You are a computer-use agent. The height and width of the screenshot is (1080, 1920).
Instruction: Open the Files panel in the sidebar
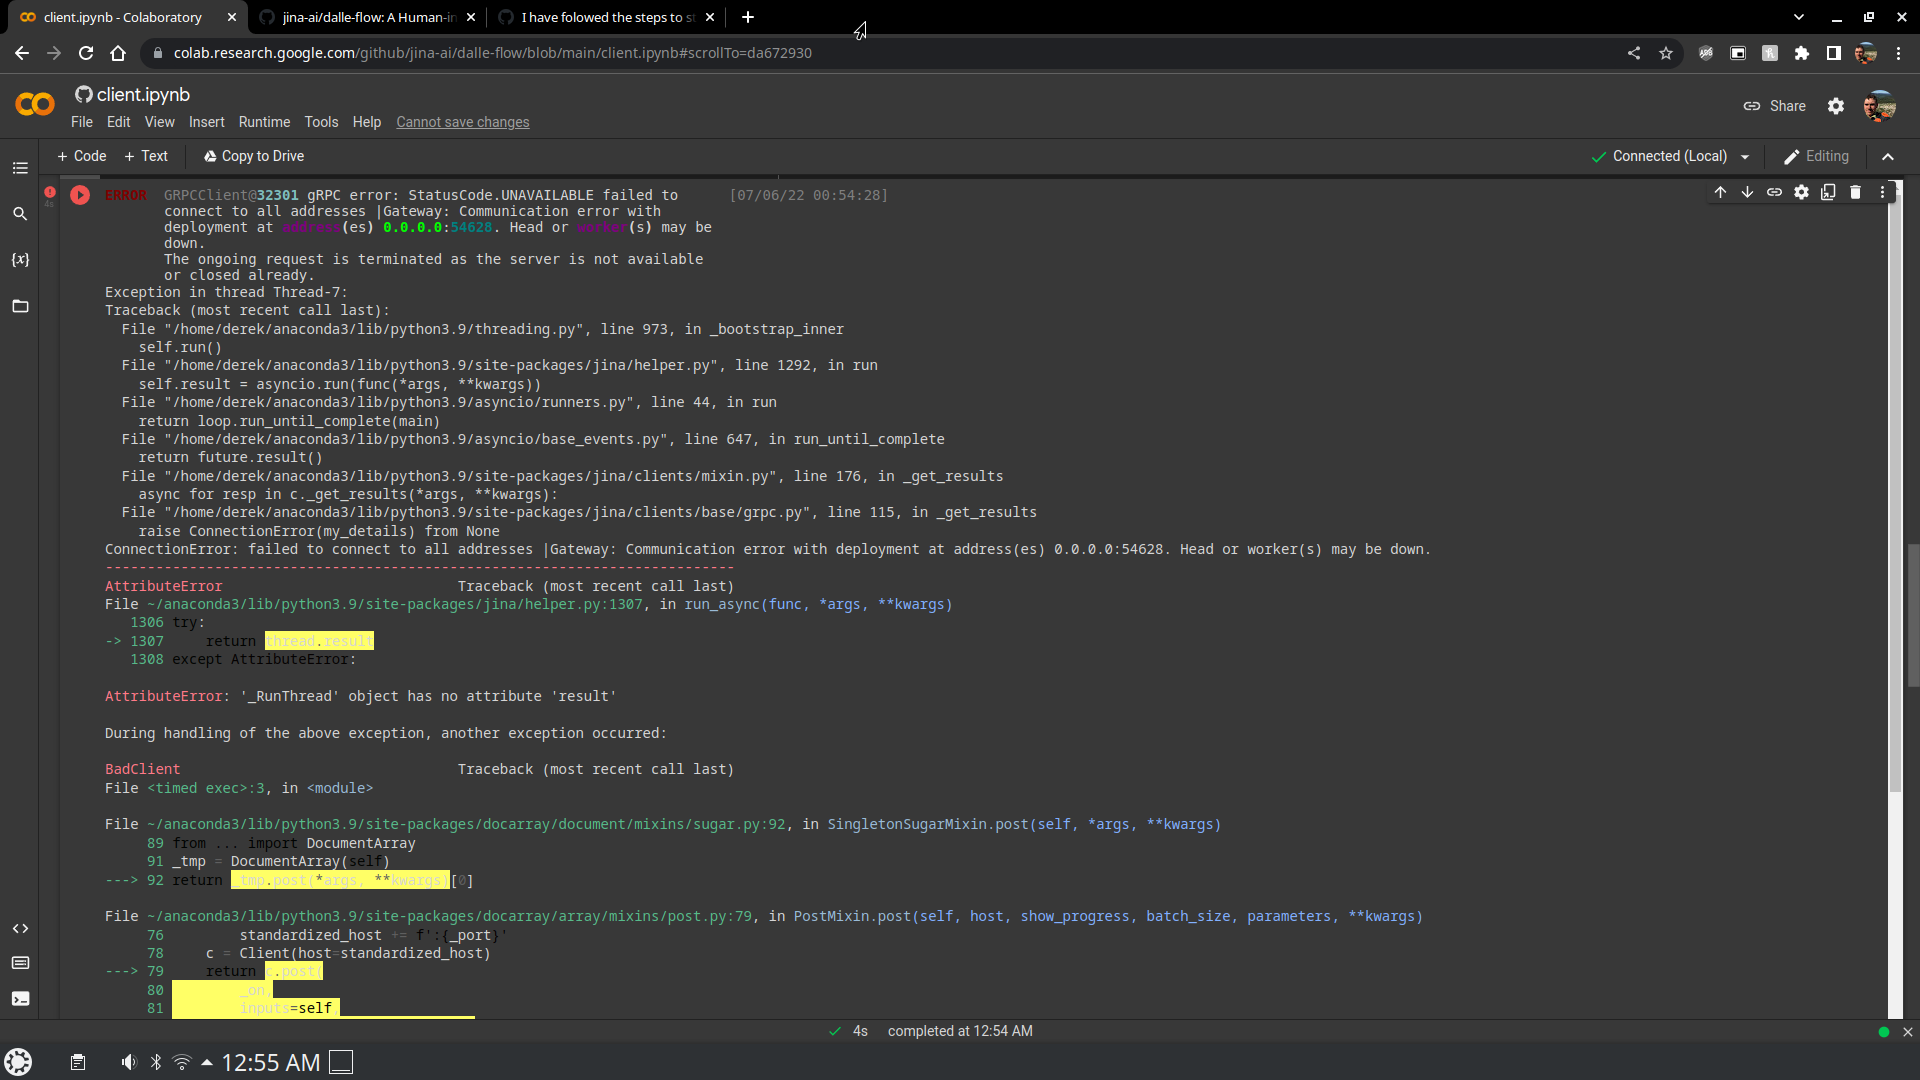coord(20,306)
